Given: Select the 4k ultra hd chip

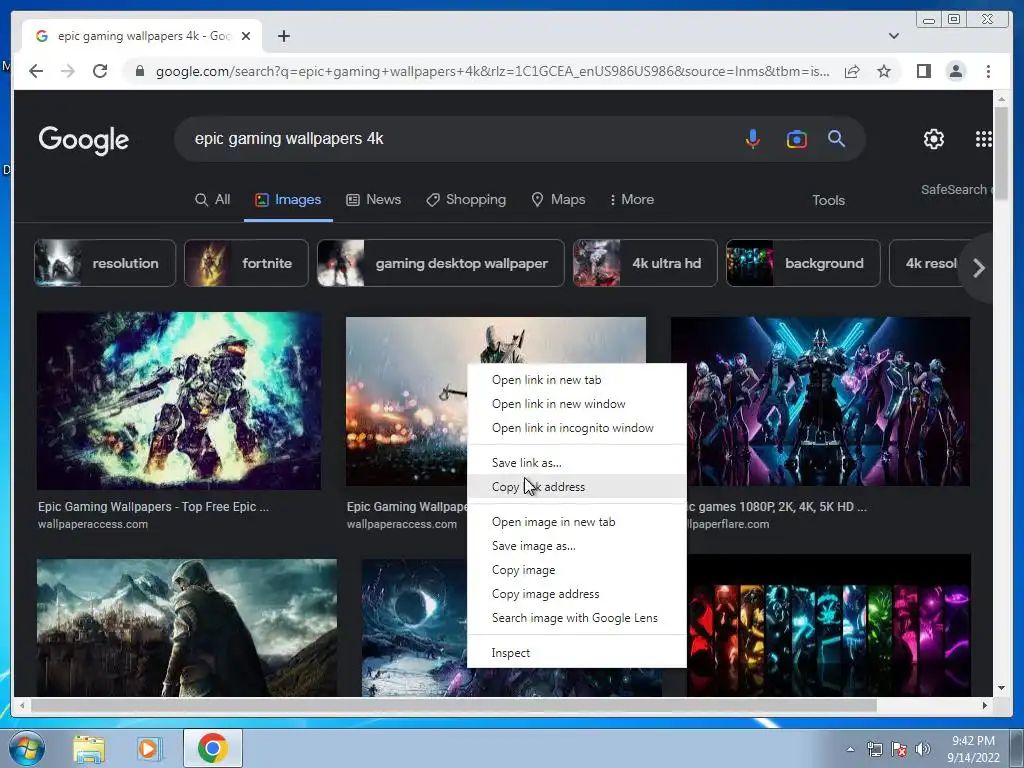Looking at the screenshot, I should tap(645, 263).
